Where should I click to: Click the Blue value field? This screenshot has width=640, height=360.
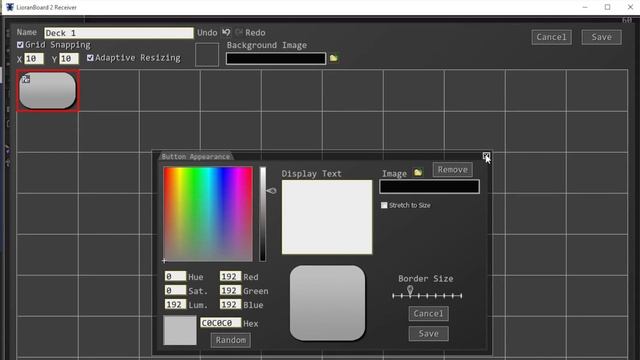tap(230, 304)
